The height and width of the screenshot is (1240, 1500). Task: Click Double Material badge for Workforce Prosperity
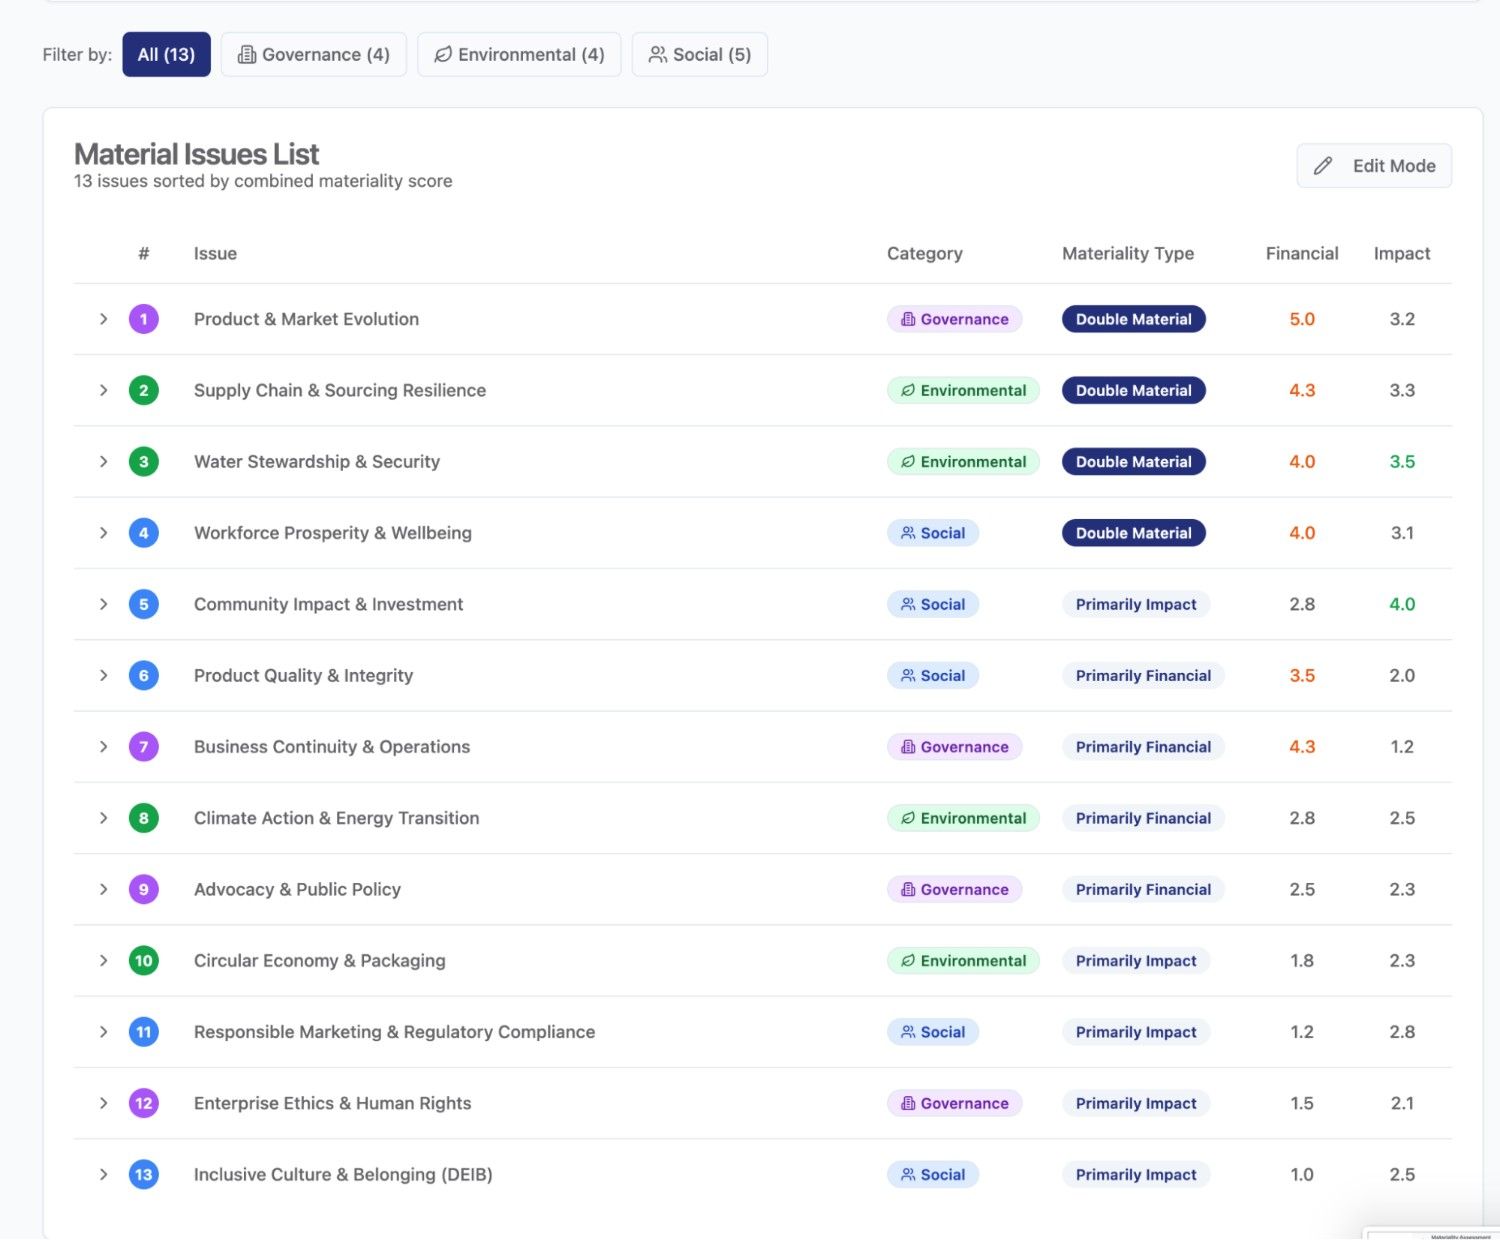pyautogui.click(x=1134, y=533)
